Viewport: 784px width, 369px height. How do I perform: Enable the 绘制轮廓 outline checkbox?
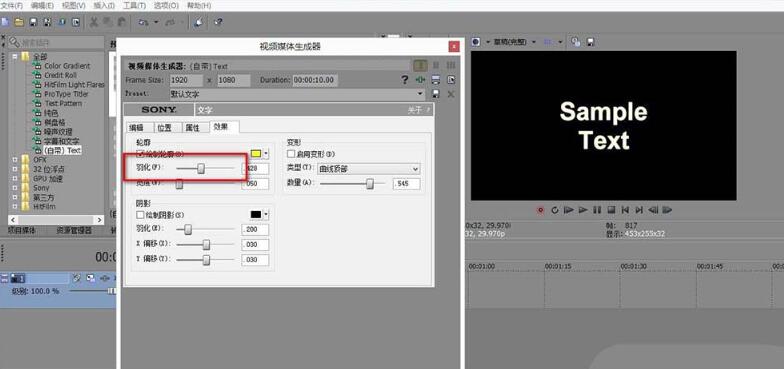(x=141, y=154)
